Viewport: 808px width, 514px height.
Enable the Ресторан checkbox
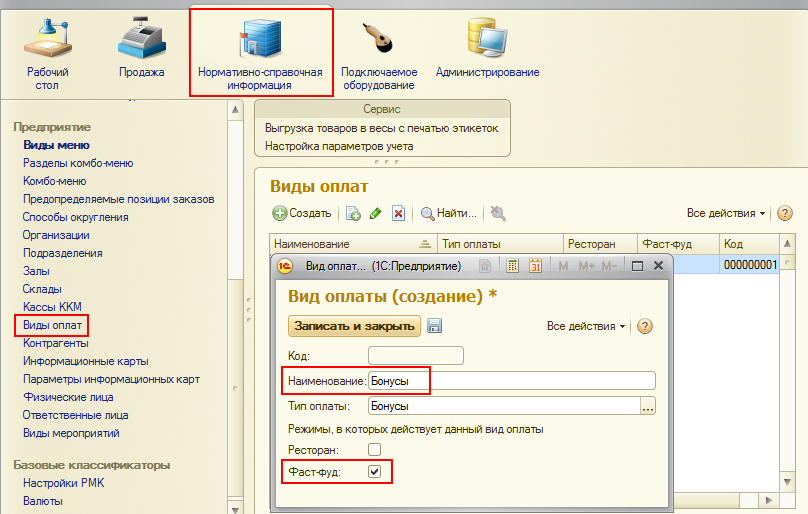tap(375, 450)
